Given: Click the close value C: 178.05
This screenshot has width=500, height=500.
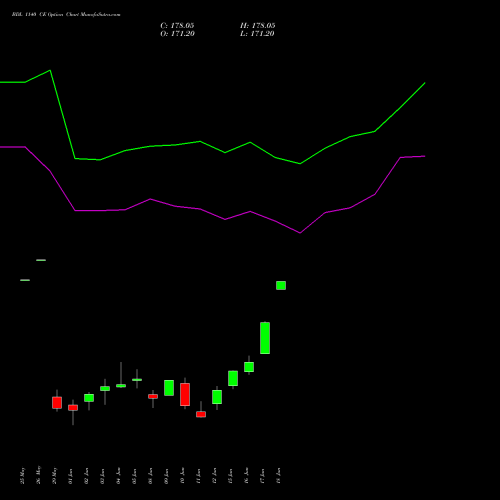Looking at the screenshot, I should click(177, 26).
